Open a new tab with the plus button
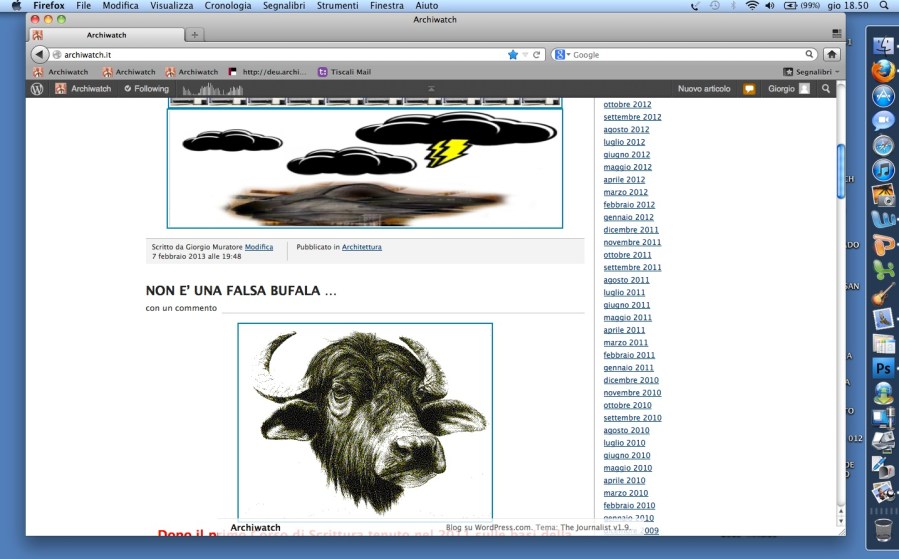The height and width of the screenshot is (559, 899). pos(194,35)
